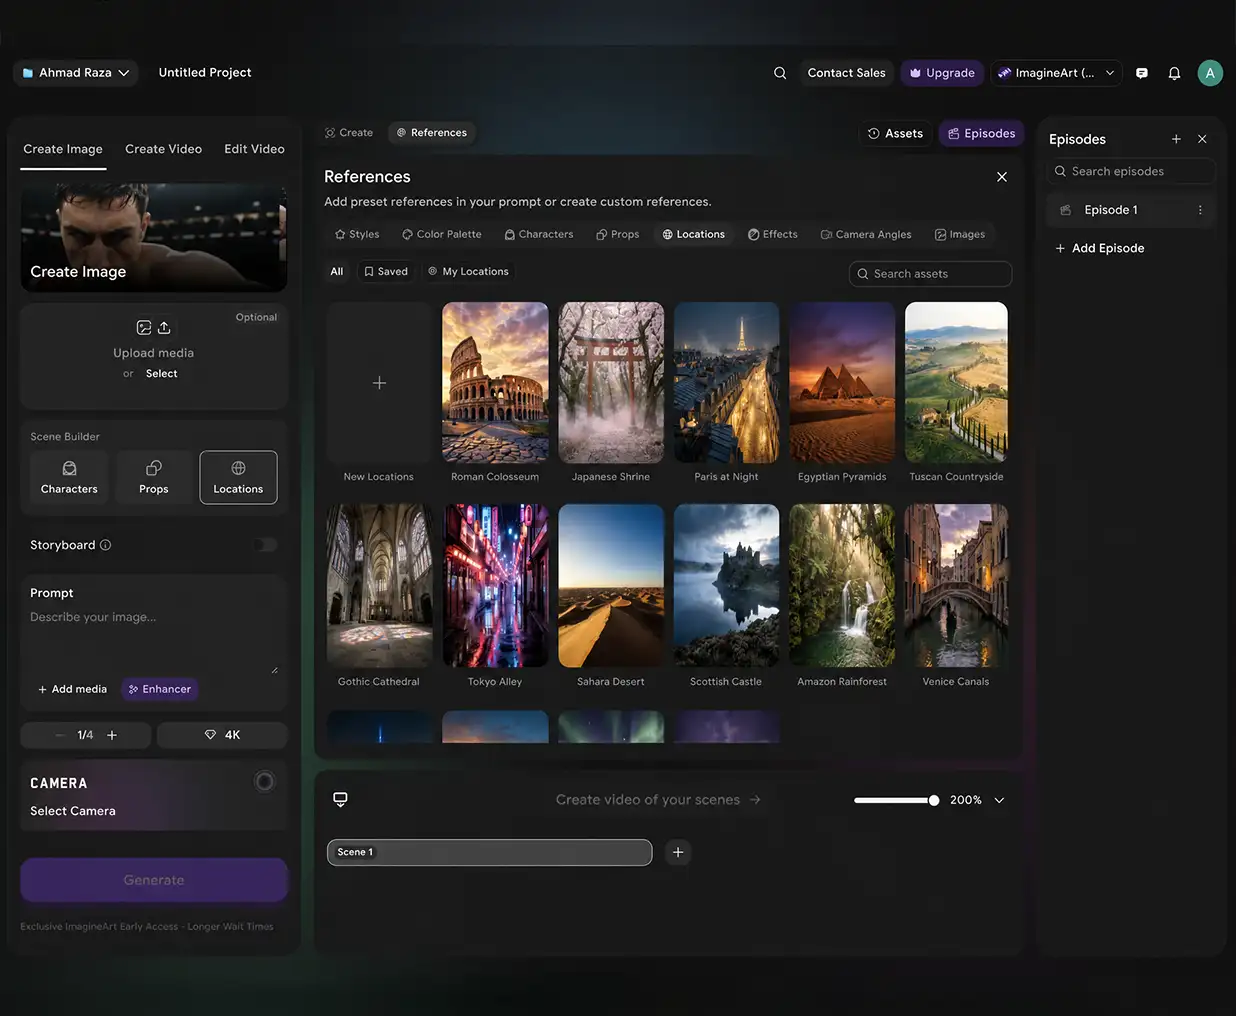The image size is (1236, 1016).
Task: Open Props in Scene Builder
Action: point(154,478)
